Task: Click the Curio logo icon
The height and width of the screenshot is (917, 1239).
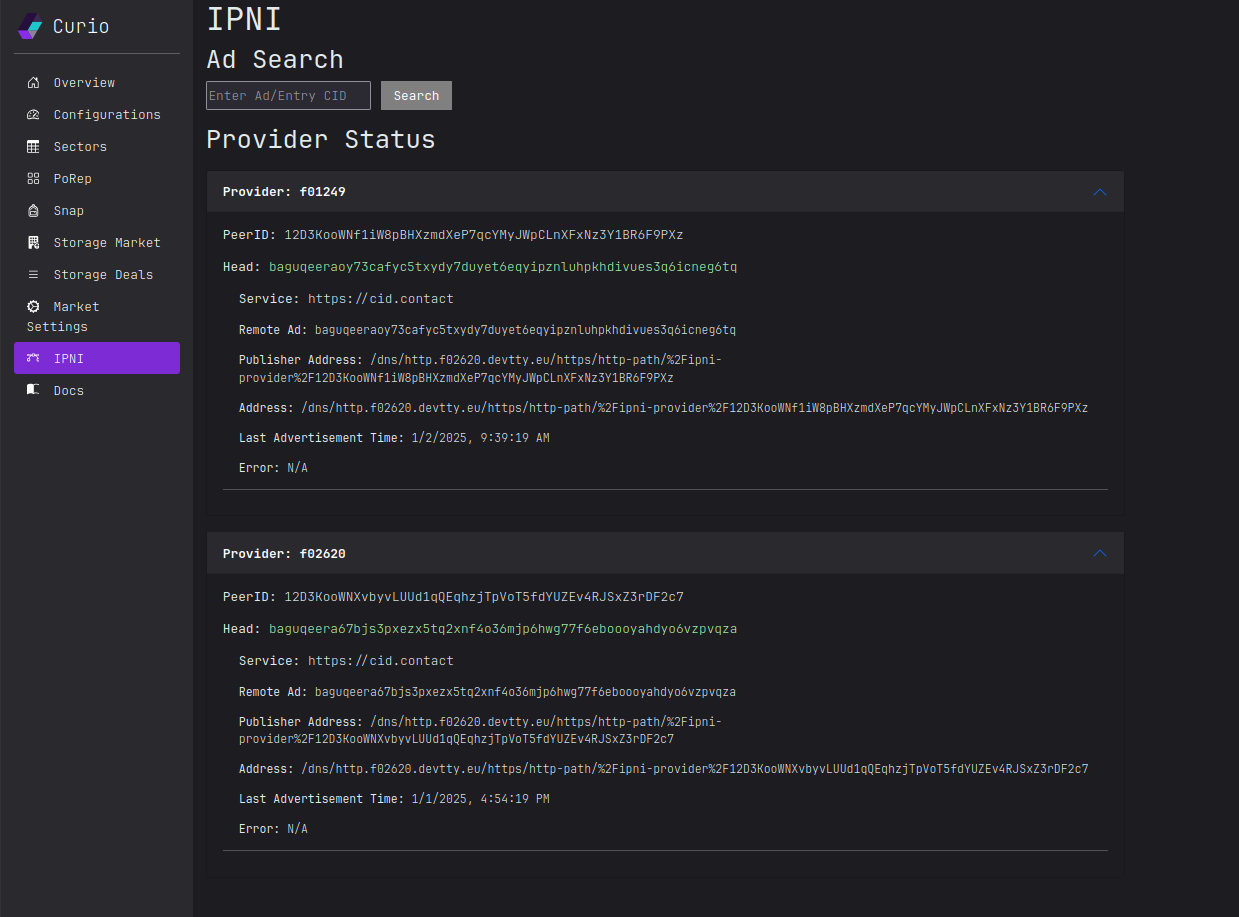Action: point(30,26)
